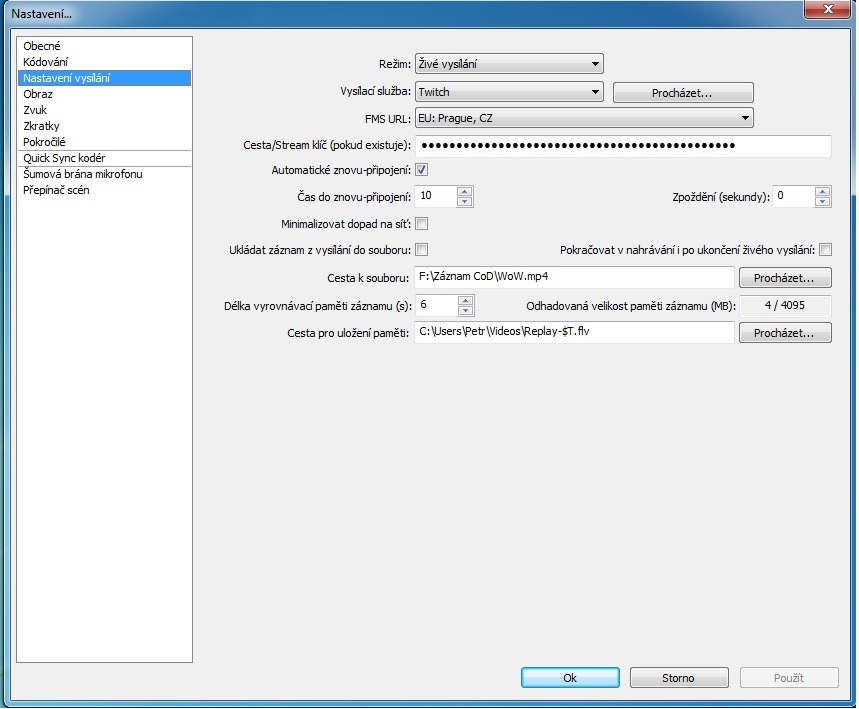The height and width of the screenshot is (709, 859).
Task: Click the Použít apply button
Action: (789, 677)
